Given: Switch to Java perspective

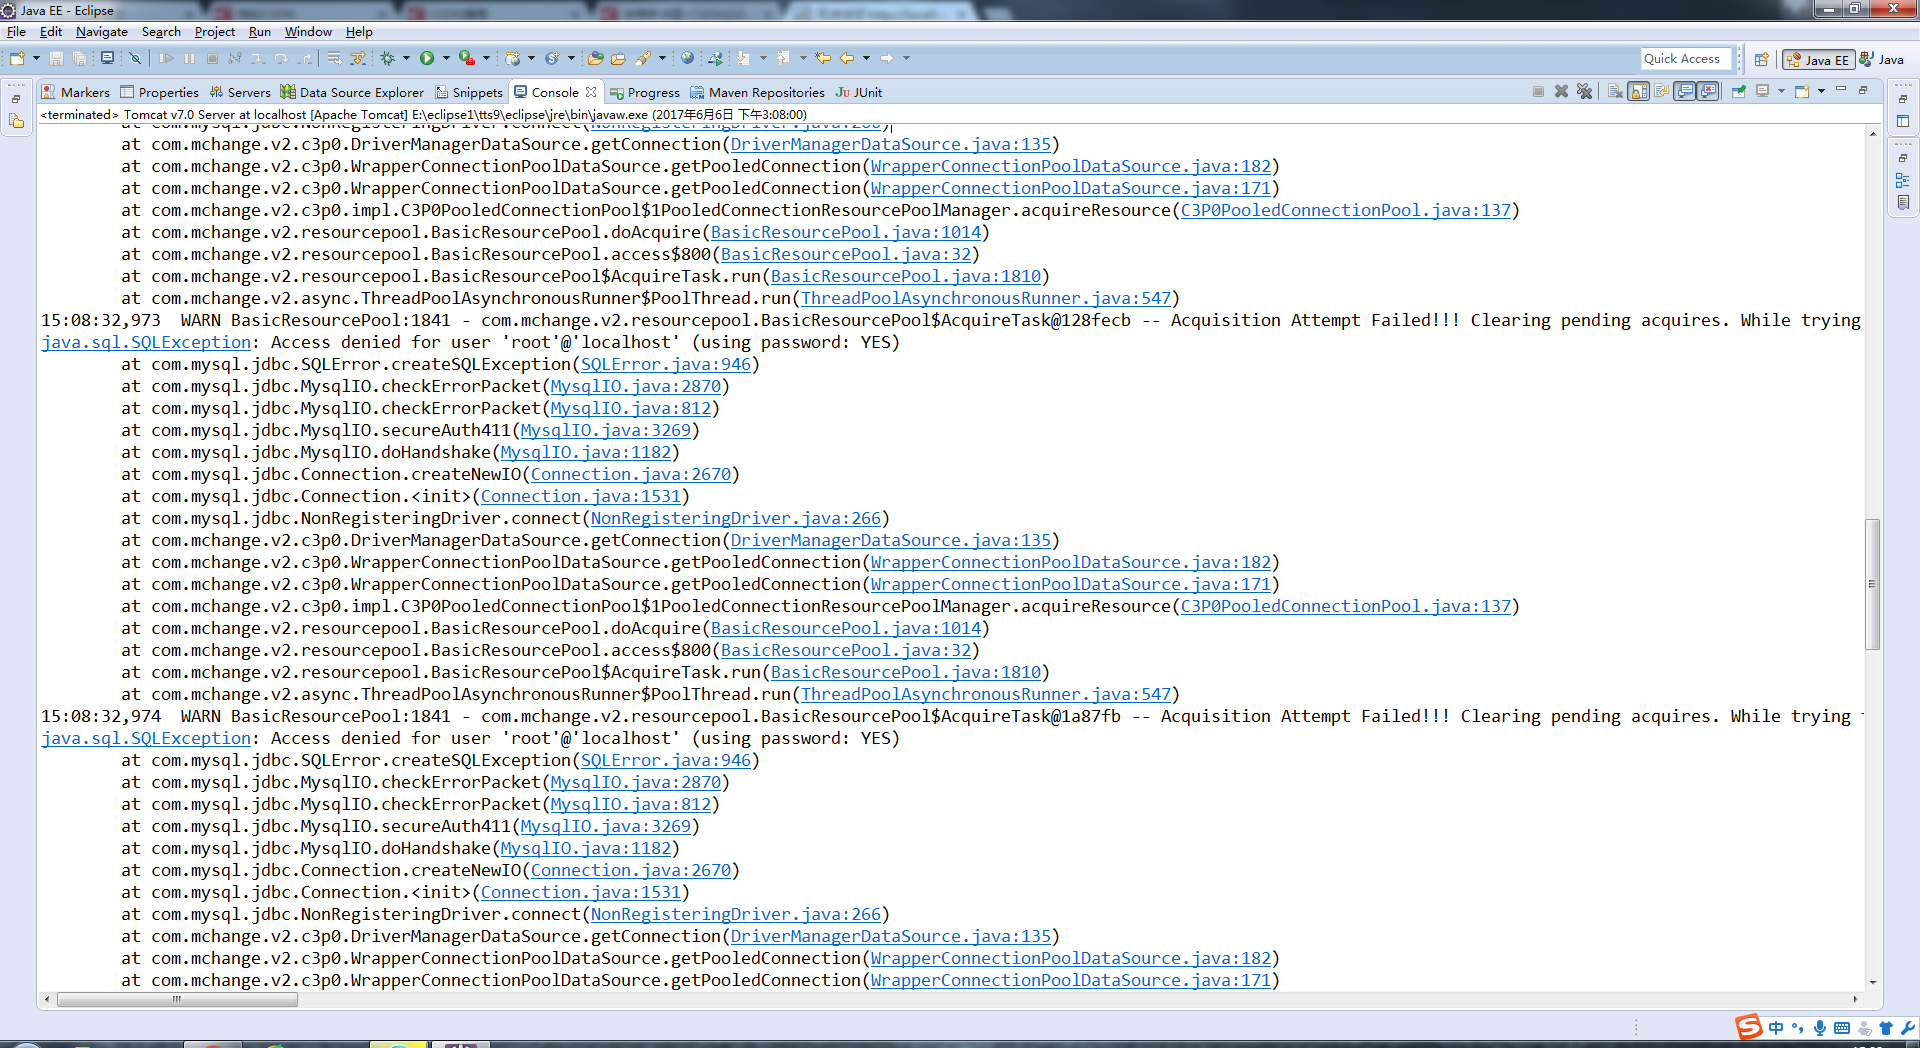Looking at the screenshot, I should click(x=1882, y=60).
